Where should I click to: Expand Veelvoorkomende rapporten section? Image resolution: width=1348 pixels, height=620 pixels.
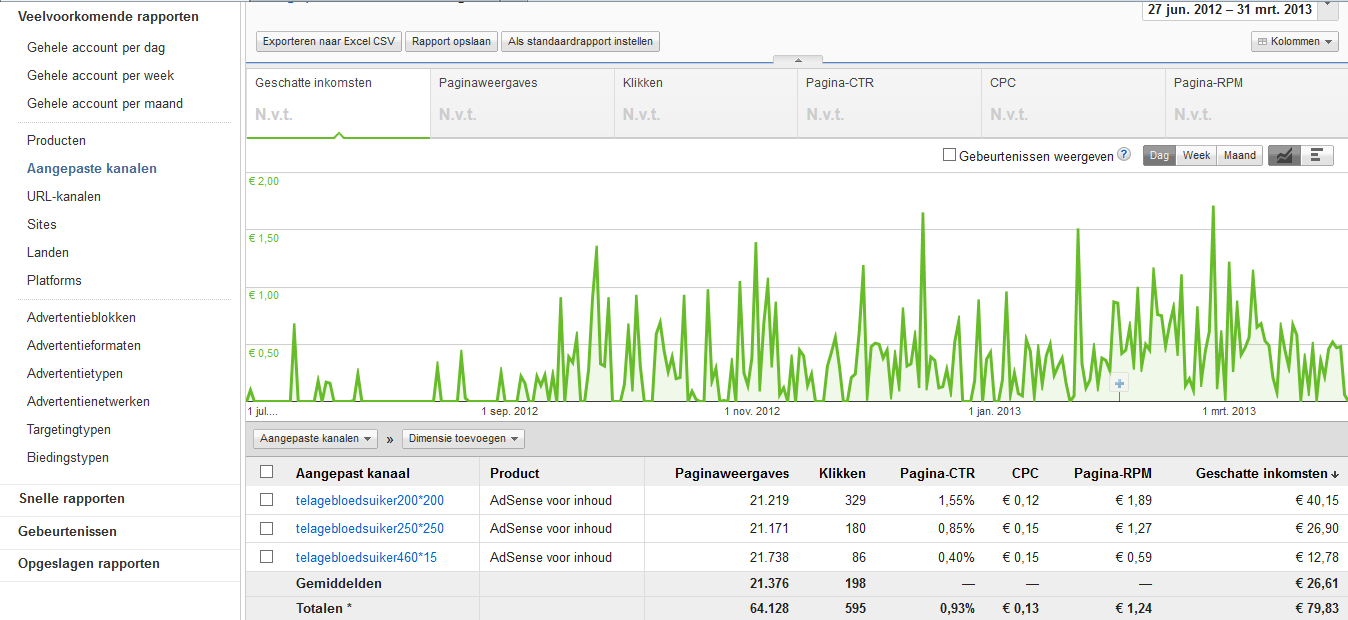click(108, 16)
